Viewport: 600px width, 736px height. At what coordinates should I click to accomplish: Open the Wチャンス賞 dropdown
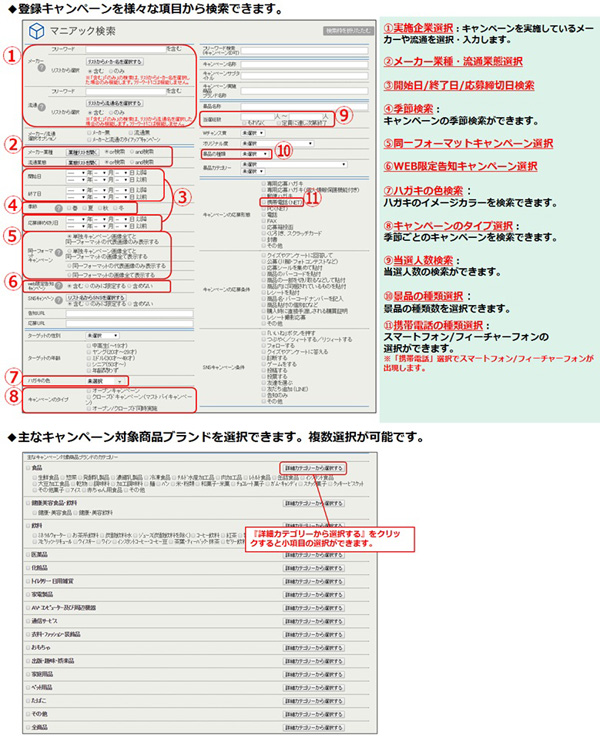(253, 133)
